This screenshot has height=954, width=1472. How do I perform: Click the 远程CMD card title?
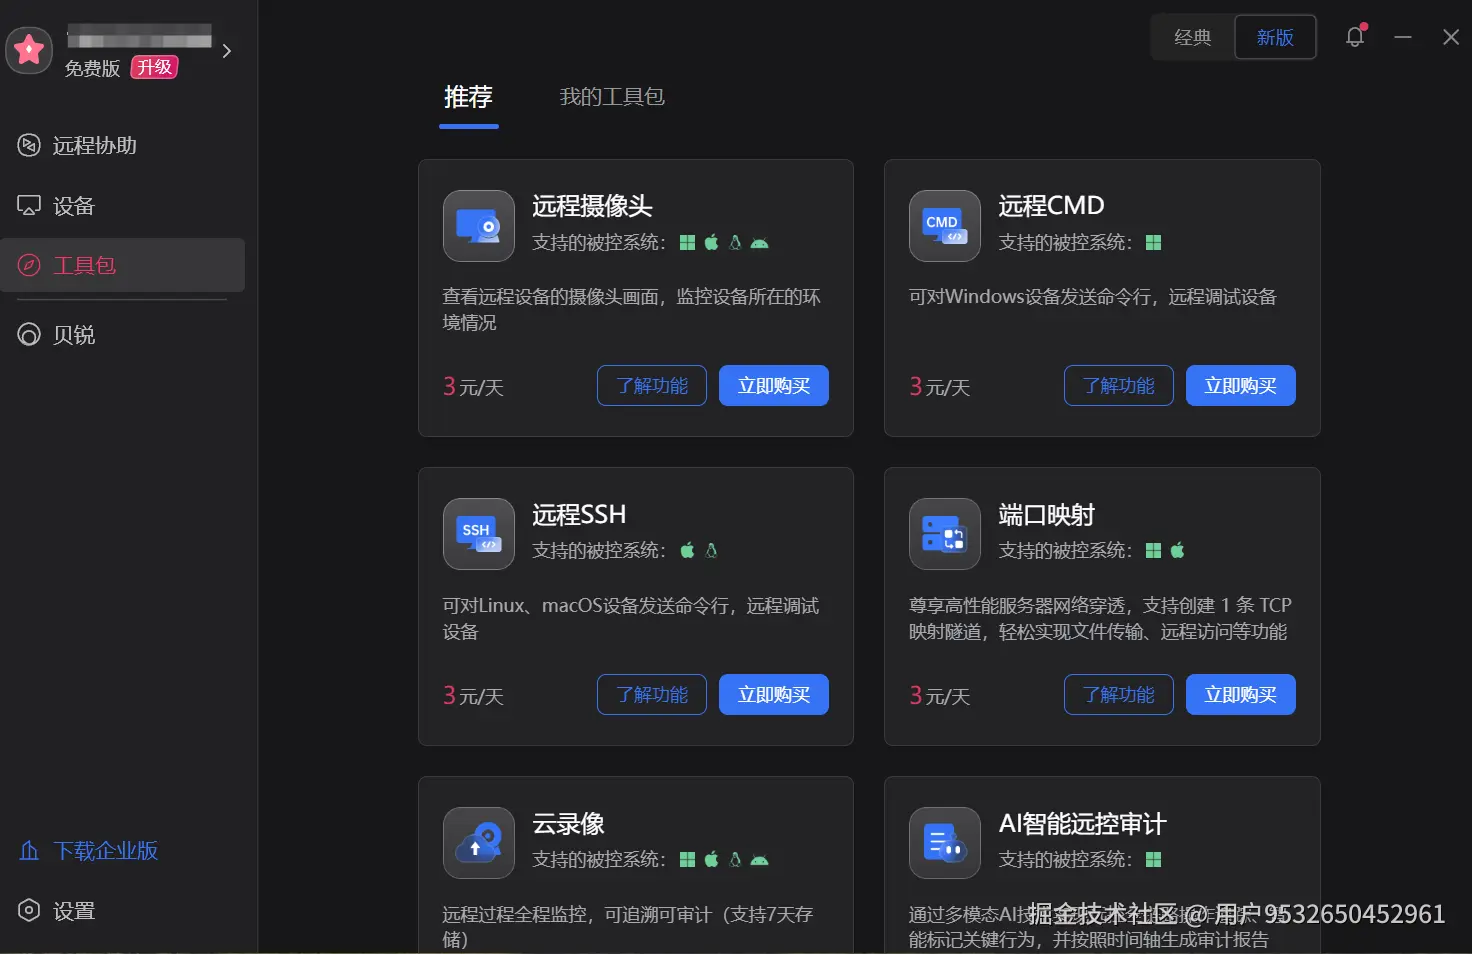pyautogui.click(x=1051, y=206)
